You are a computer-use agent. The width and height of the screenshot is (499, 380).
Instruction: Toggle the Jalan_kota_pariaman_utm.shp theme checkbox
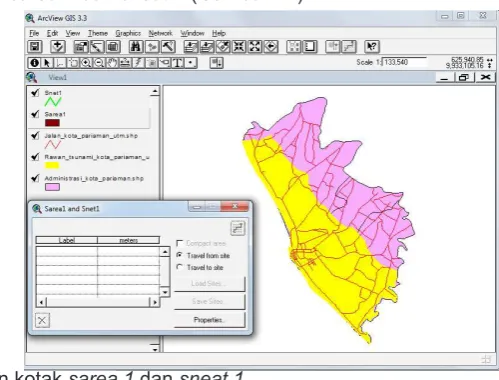35,136
